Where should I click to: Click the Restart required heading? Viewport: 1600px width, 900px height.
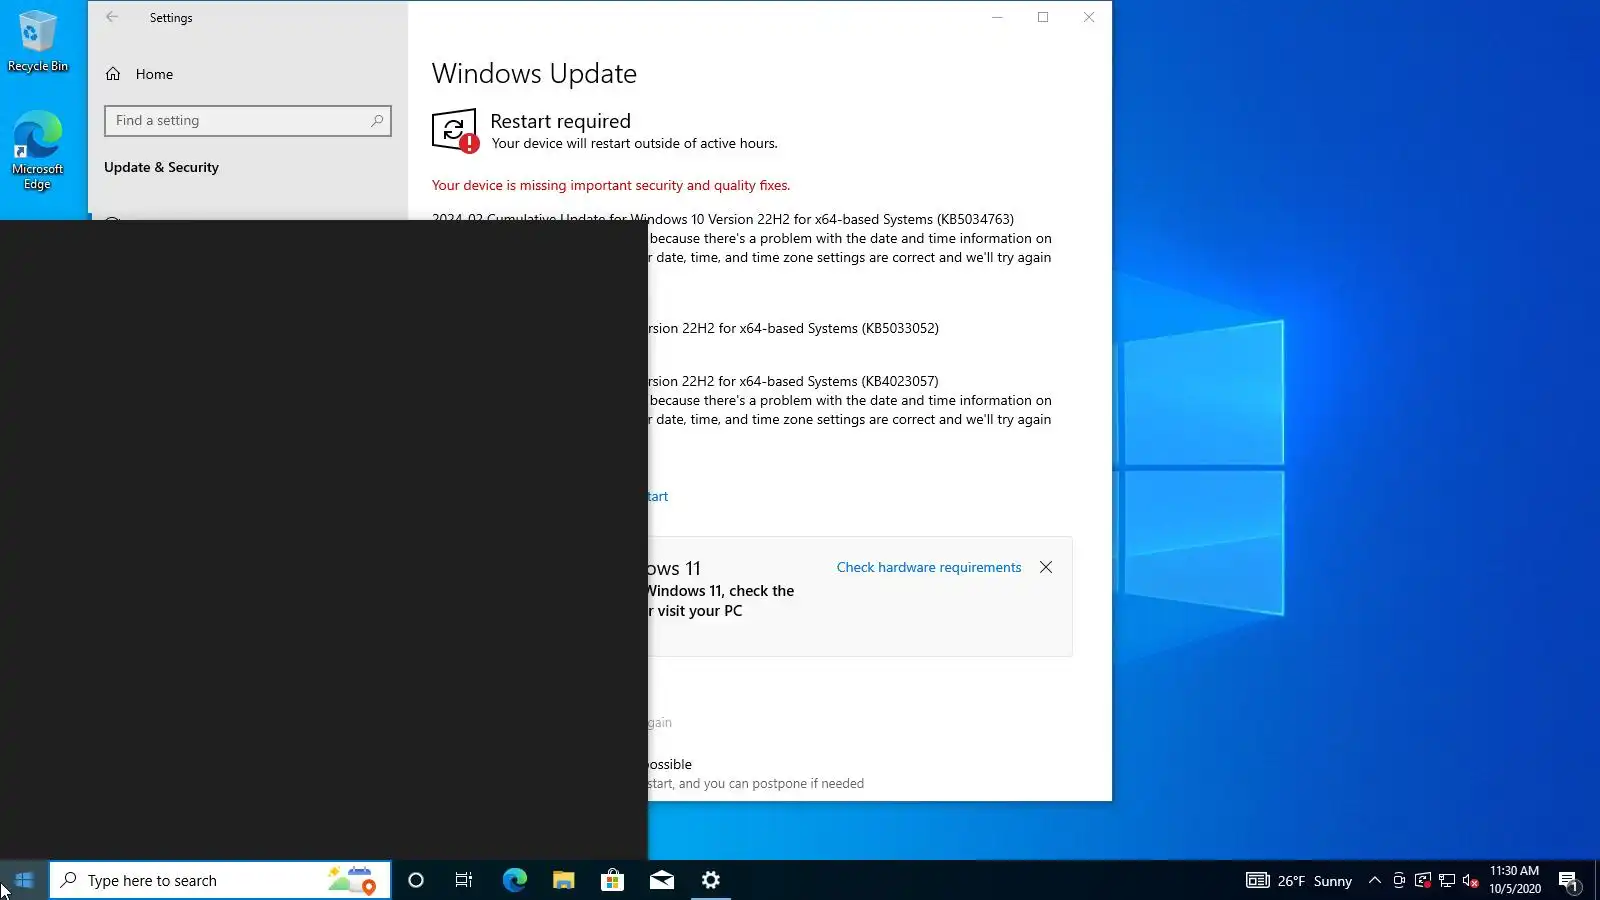tap(560, 121)
